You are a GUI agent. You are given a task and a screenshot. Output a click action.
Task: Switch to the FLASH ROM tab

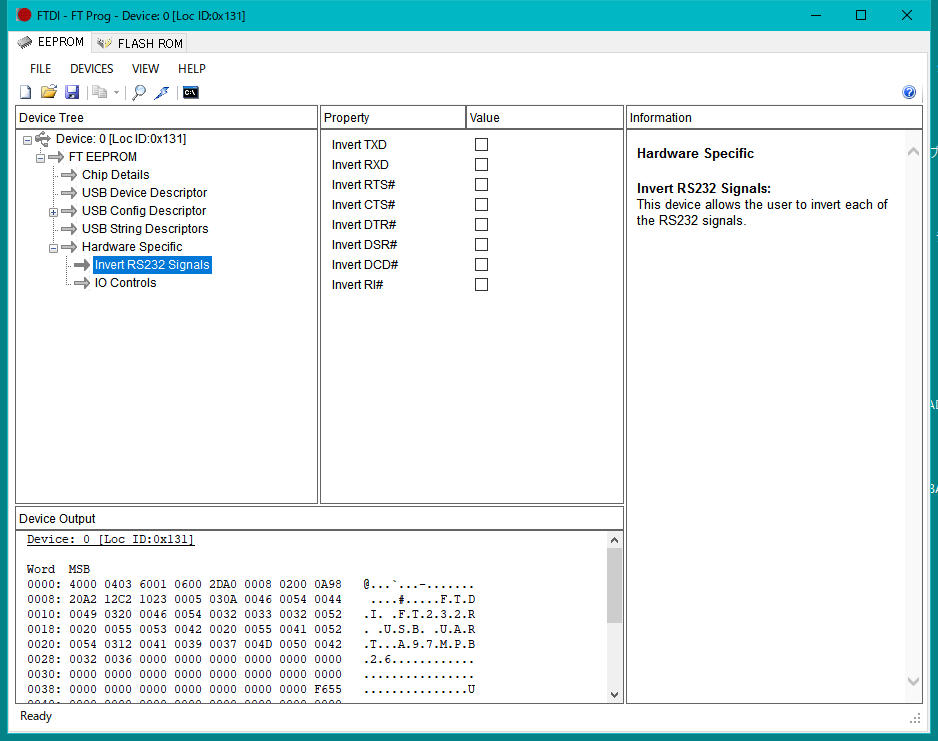point(140,43)
